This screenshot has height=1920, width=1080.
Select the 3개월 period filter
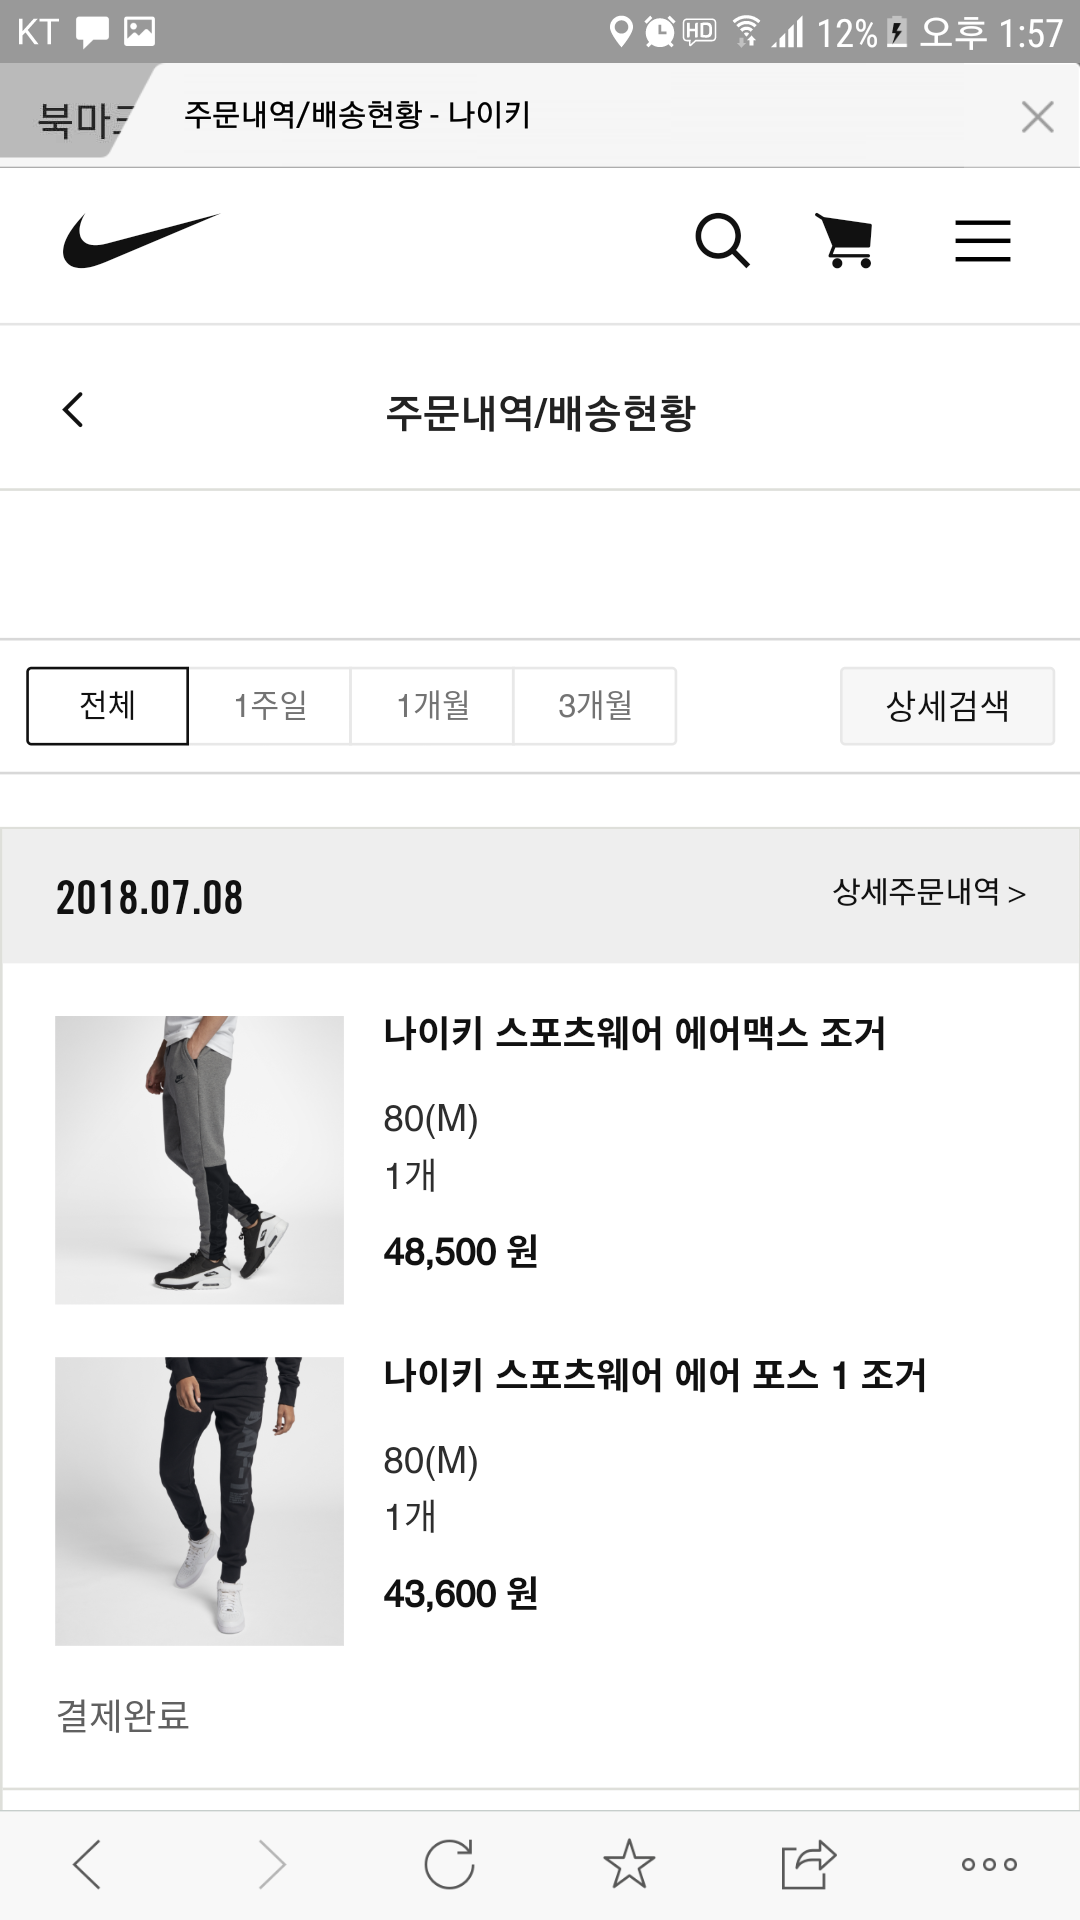click(x=595, y=706)
